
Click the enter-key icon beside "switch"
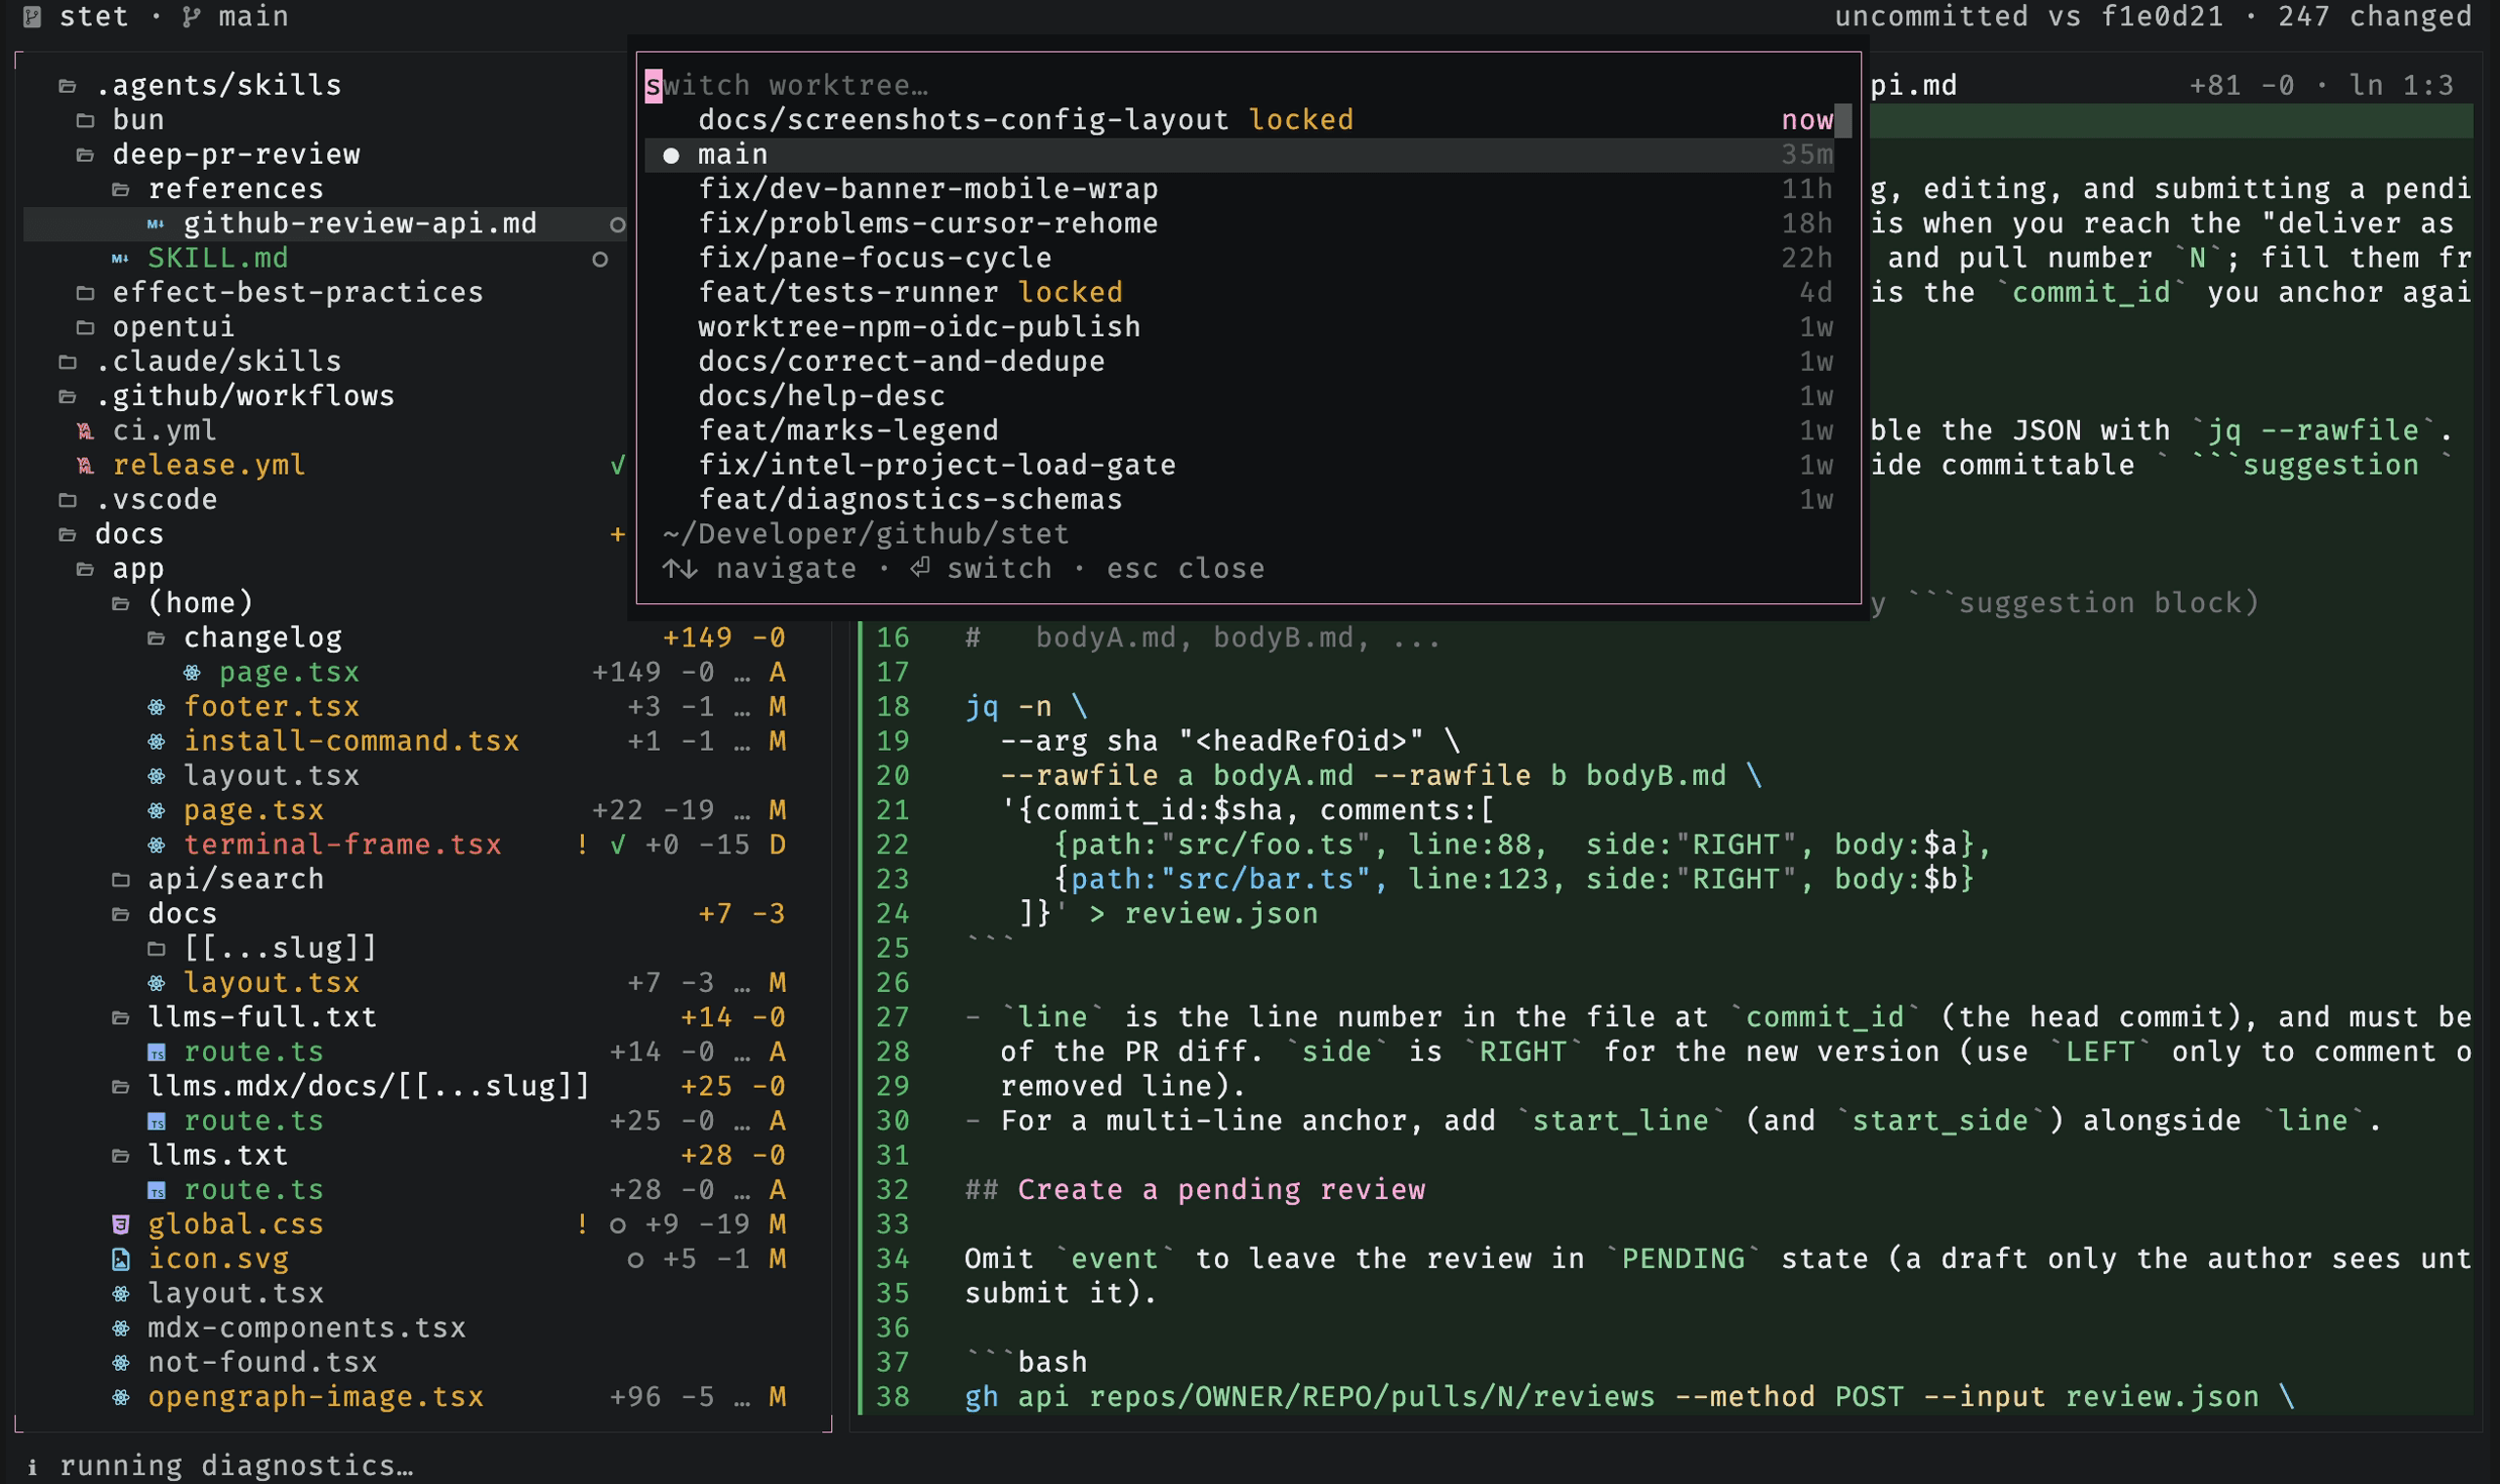(x=920, y=569)
